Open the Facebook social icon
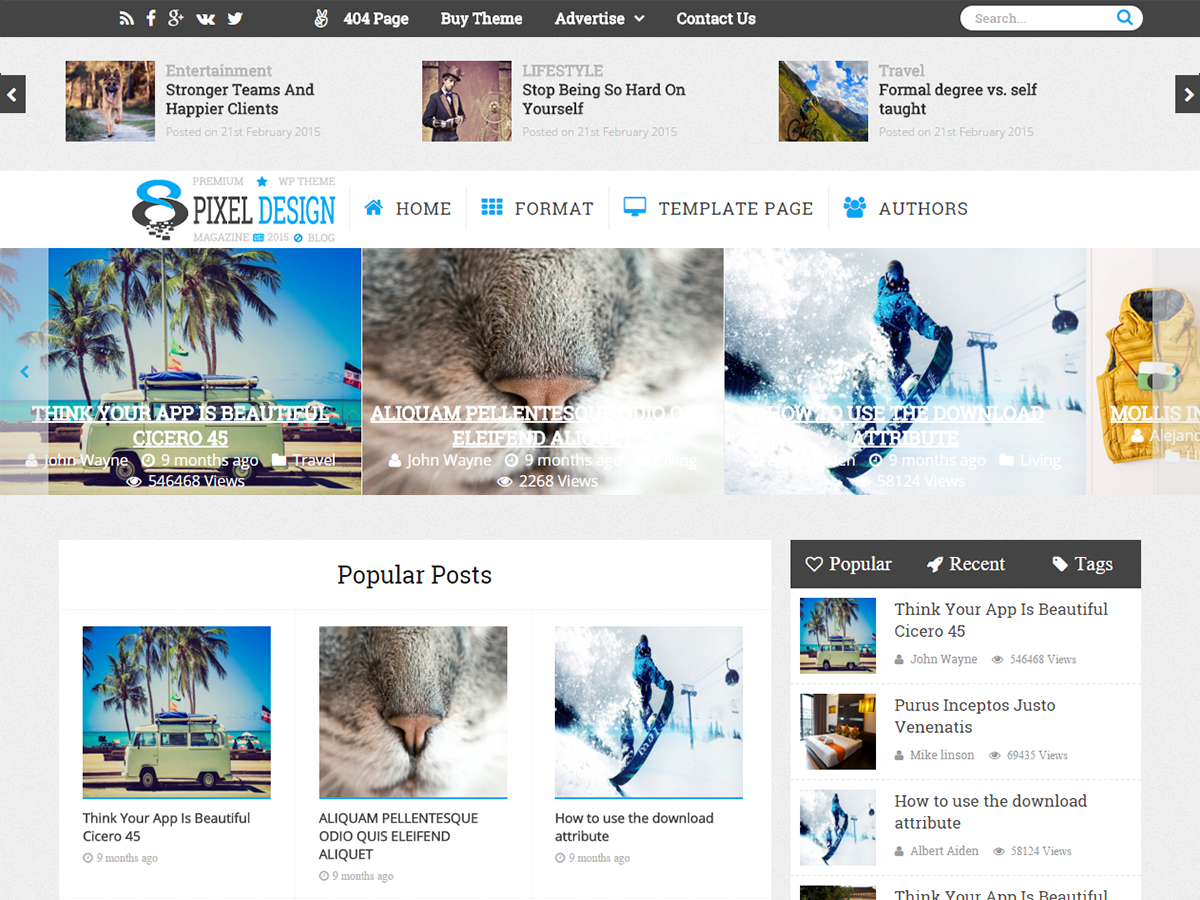 151,19
